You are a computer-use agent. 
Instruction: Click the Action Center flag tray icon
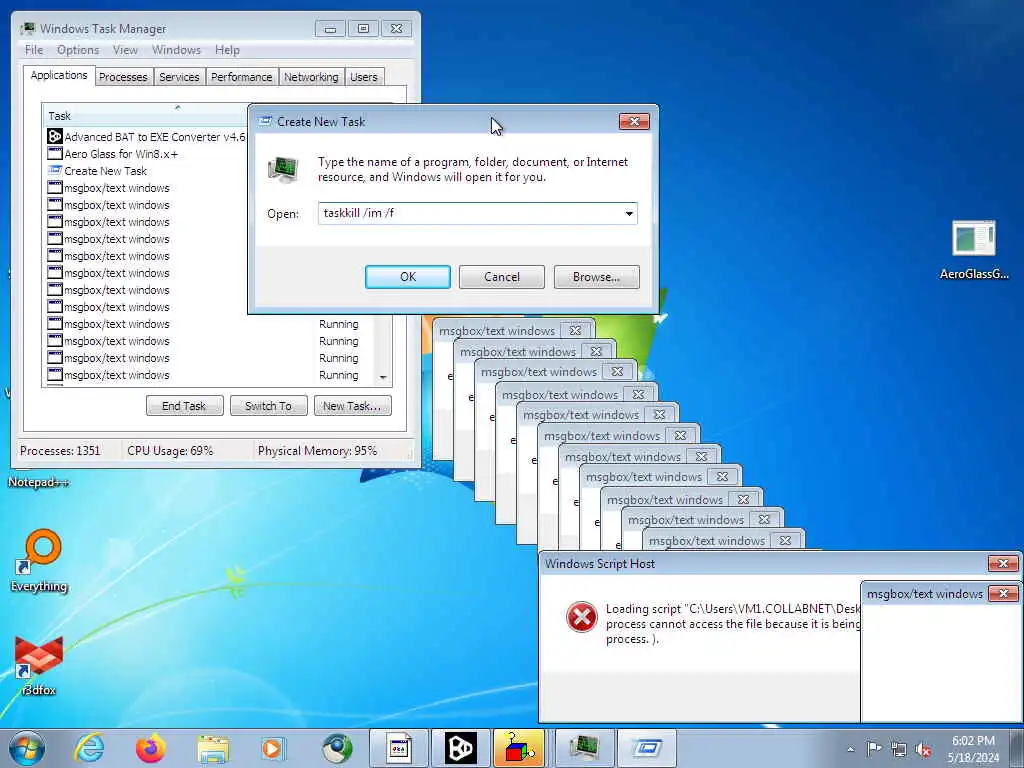(x=874, y=749)
